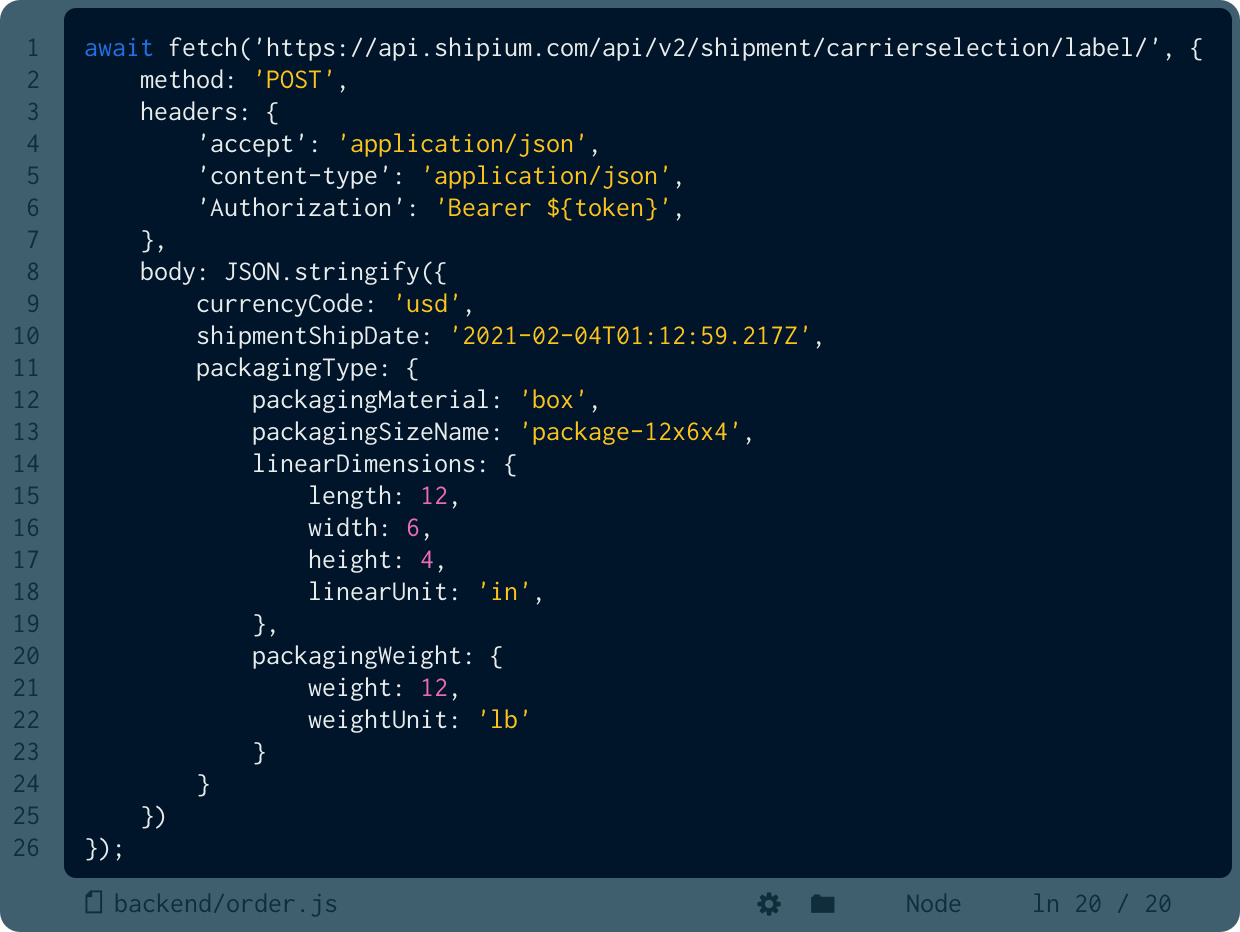The height and width of the screenshot is (932, 1240).
Task: Click the weightUnit property
Action: [x=378, y=720]
